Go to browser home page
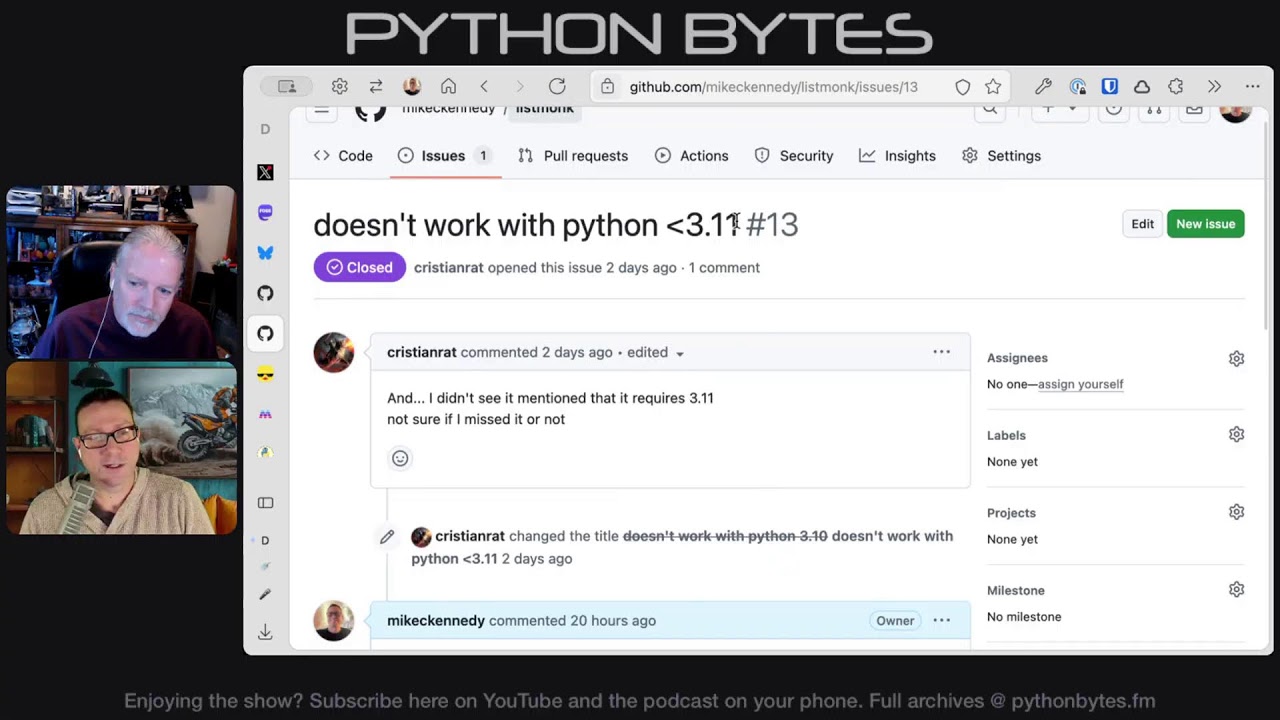The height and width of the screenshot is (720, 1280). click(x=448, y=87)
